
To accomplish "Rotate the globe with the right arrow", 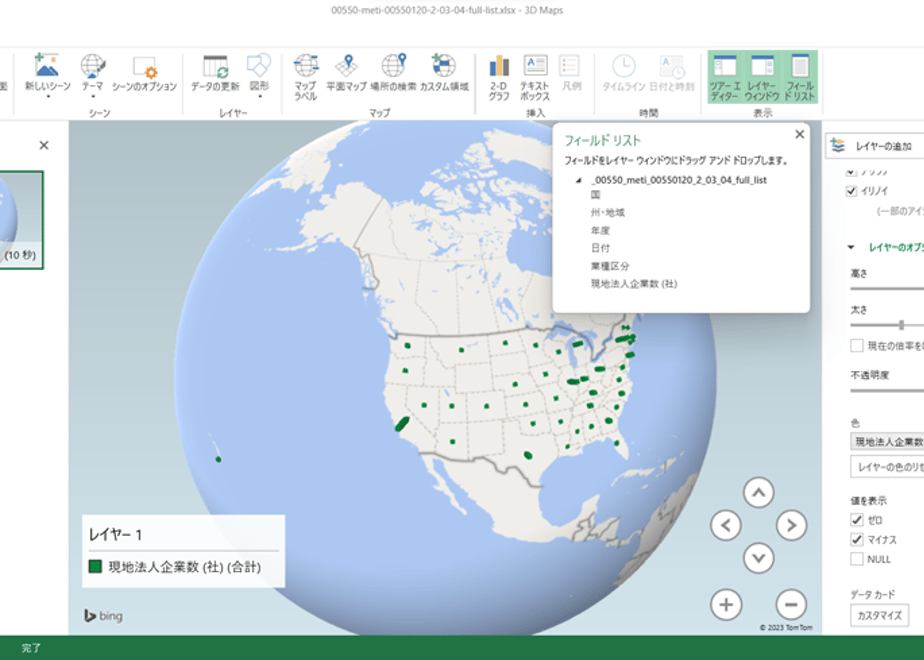I will [x=791, y=525].
